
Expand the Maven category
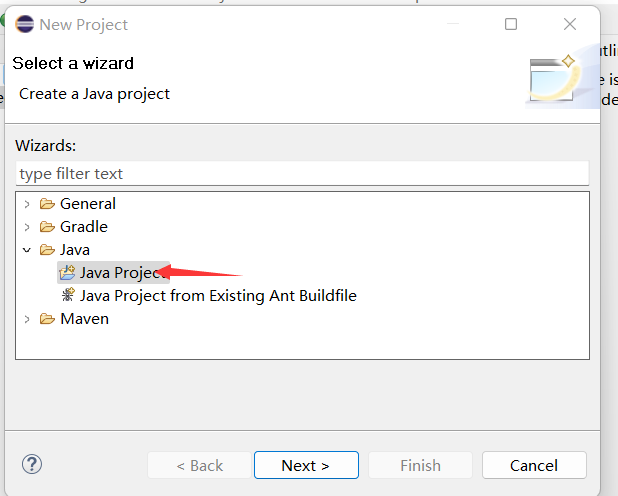click(x=27, y=319)
